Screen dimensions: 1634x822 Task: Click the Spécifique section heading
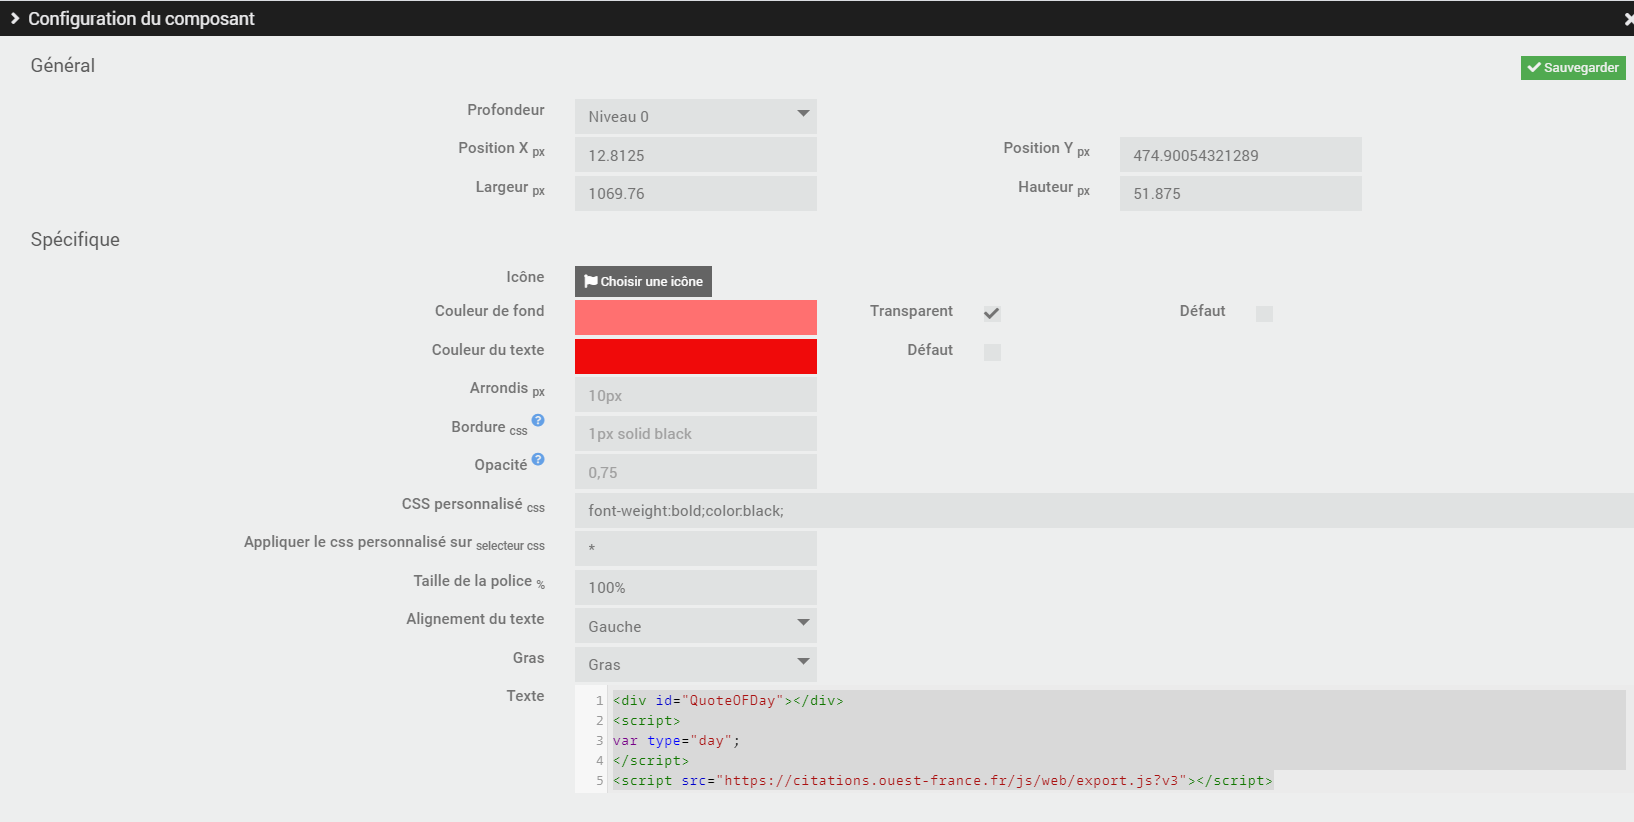click(75, 239)
